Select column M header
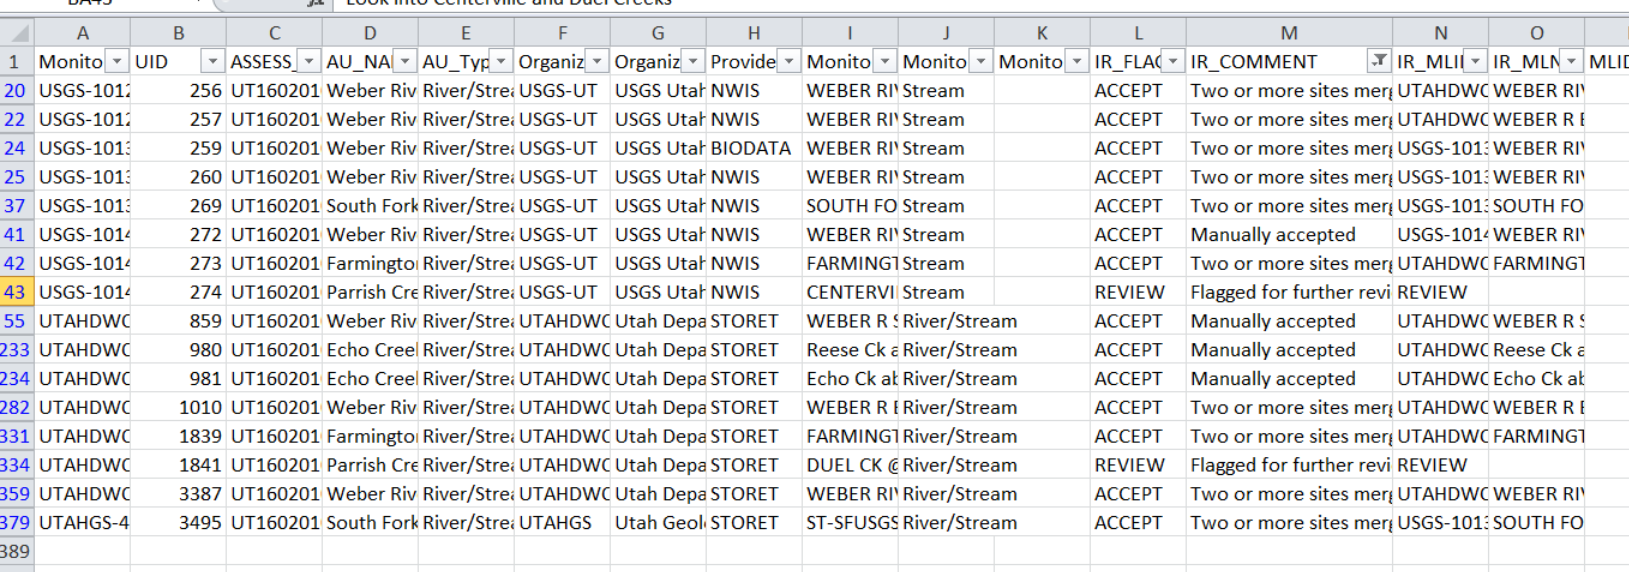1629x572 pixels. click(x=1288, y=33)
